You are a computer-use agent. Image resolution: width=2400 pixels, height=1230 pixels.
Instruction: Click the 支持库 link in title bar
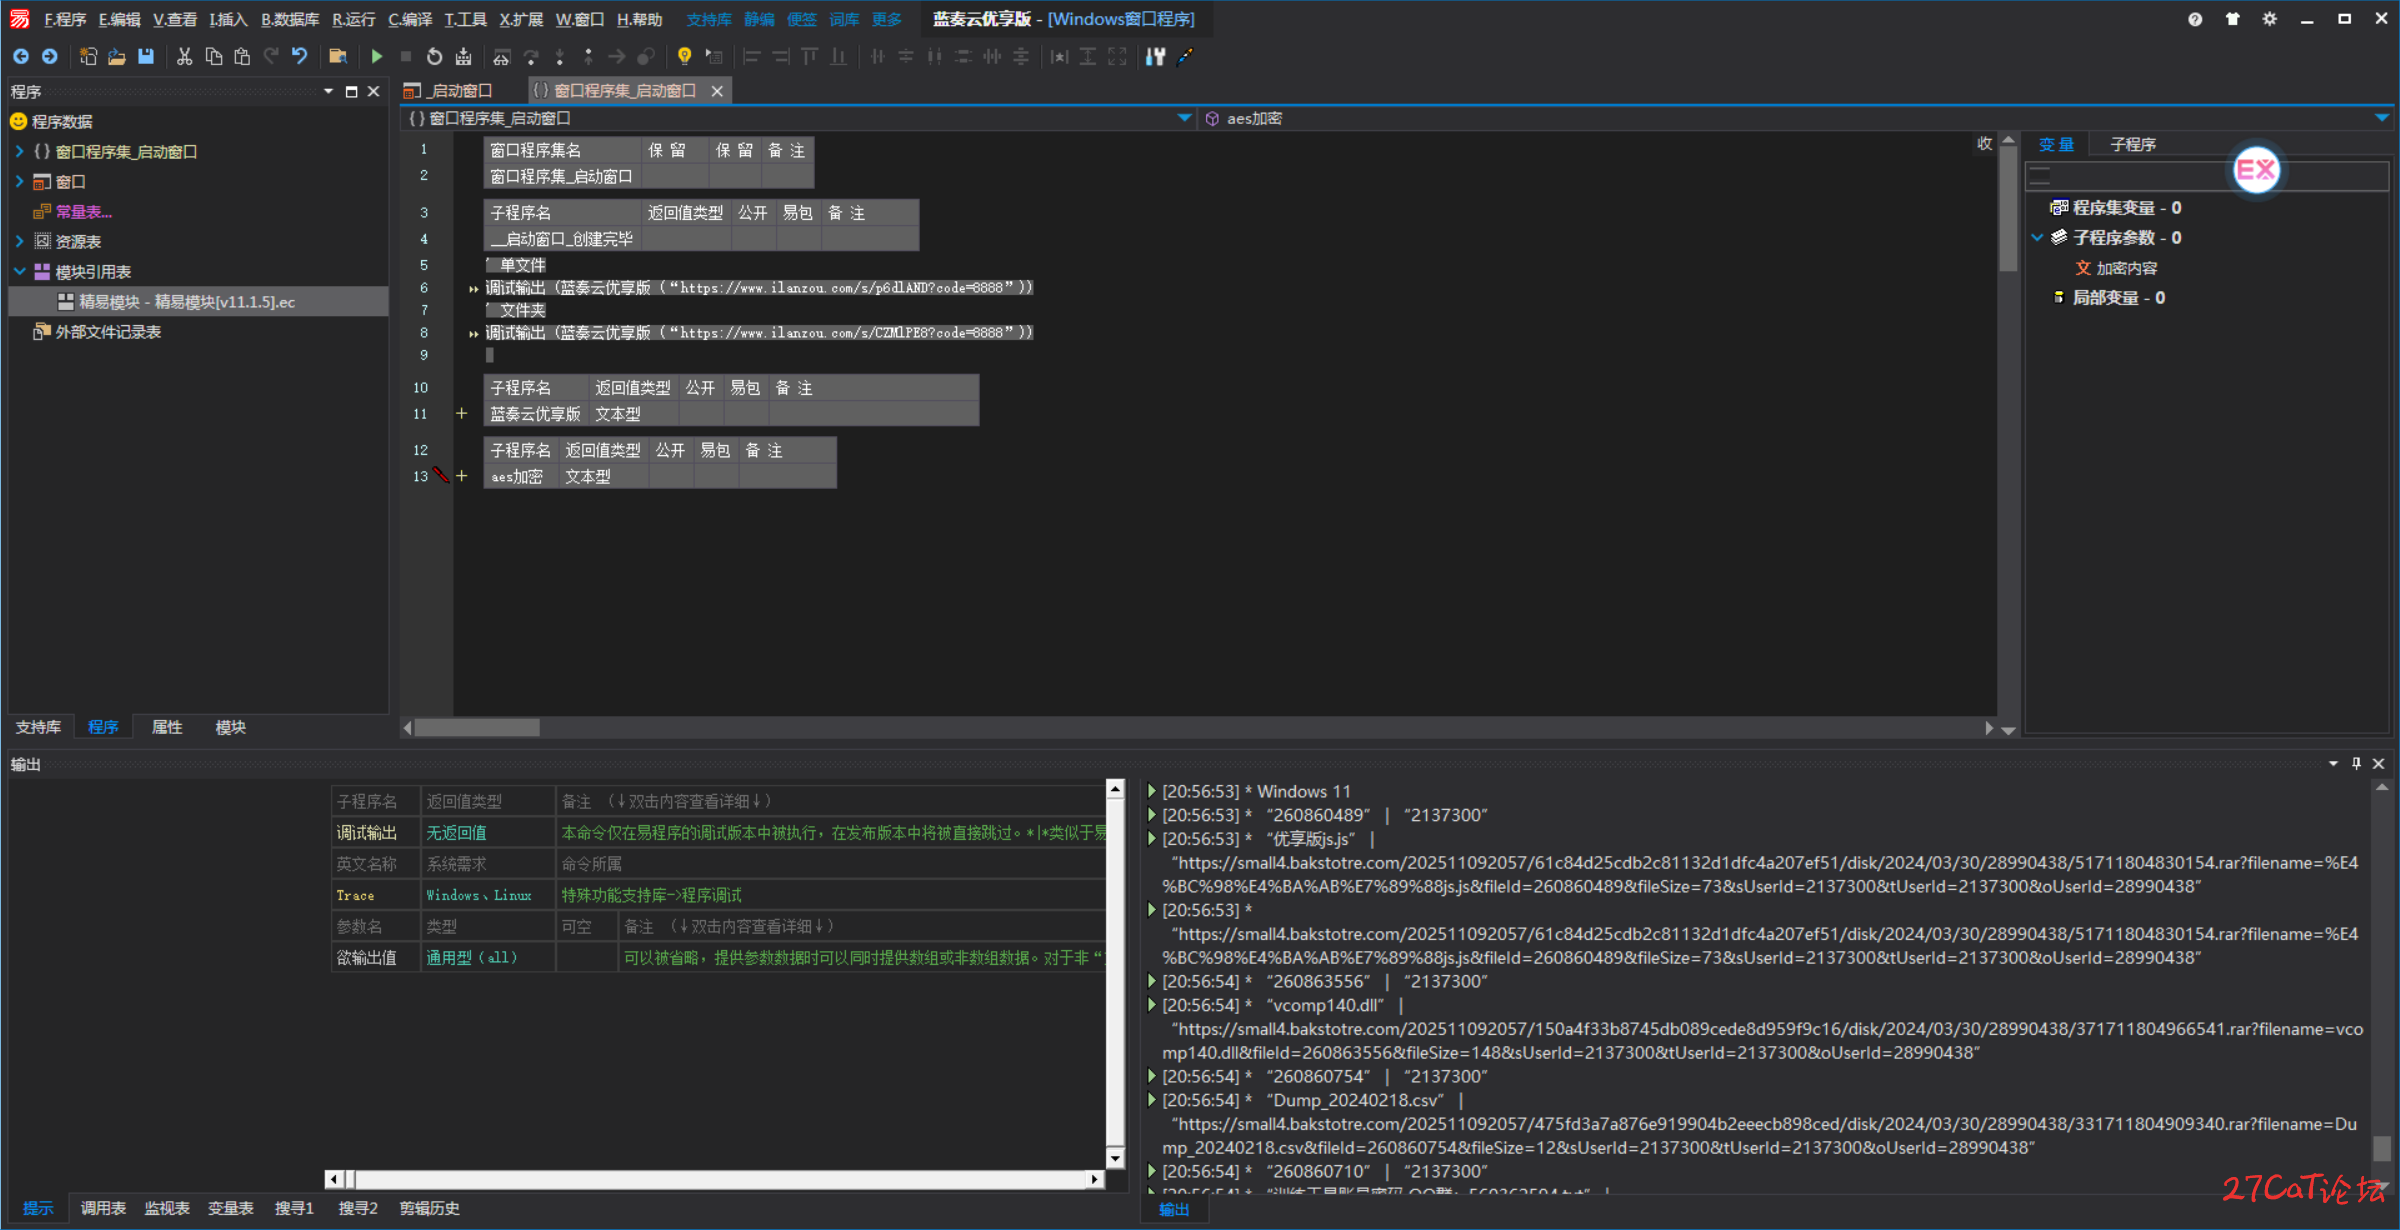[708, 19]
